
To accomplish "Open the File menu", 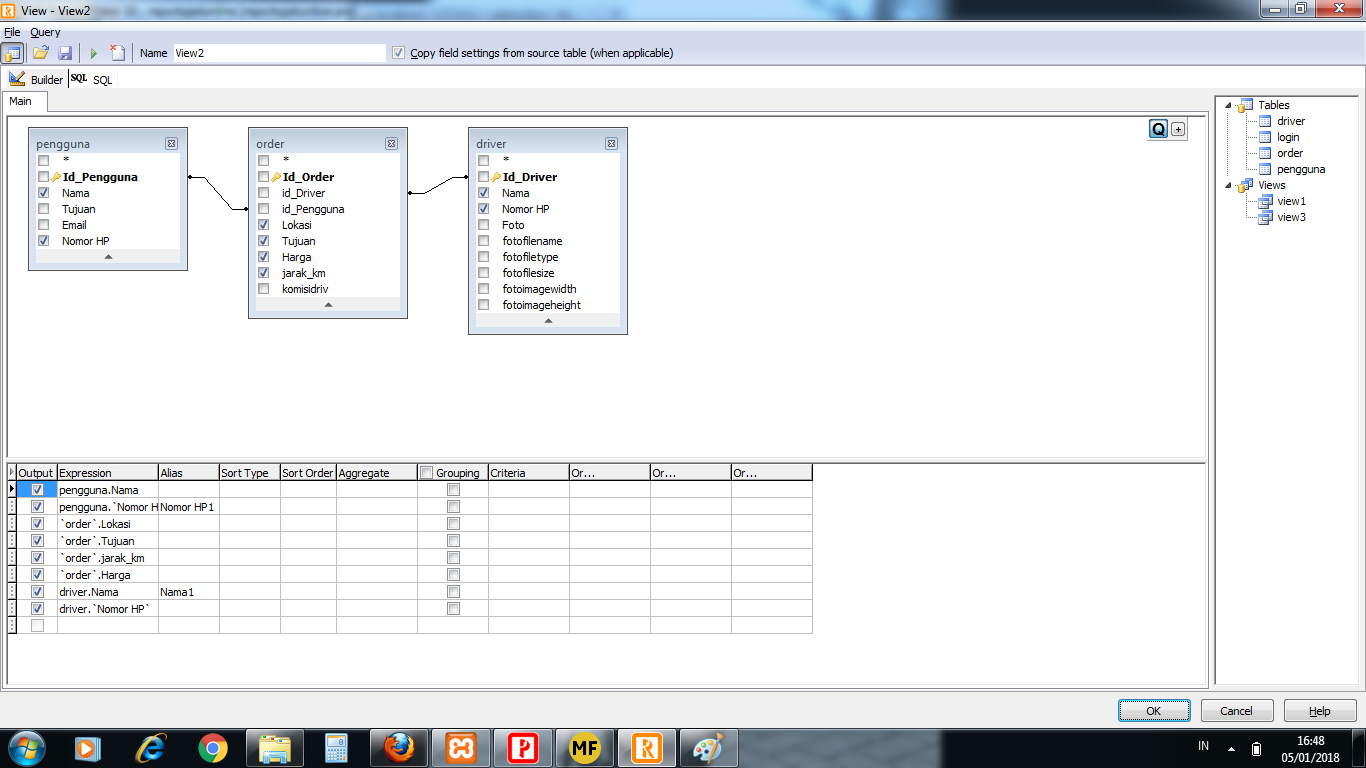I will 12,32.
